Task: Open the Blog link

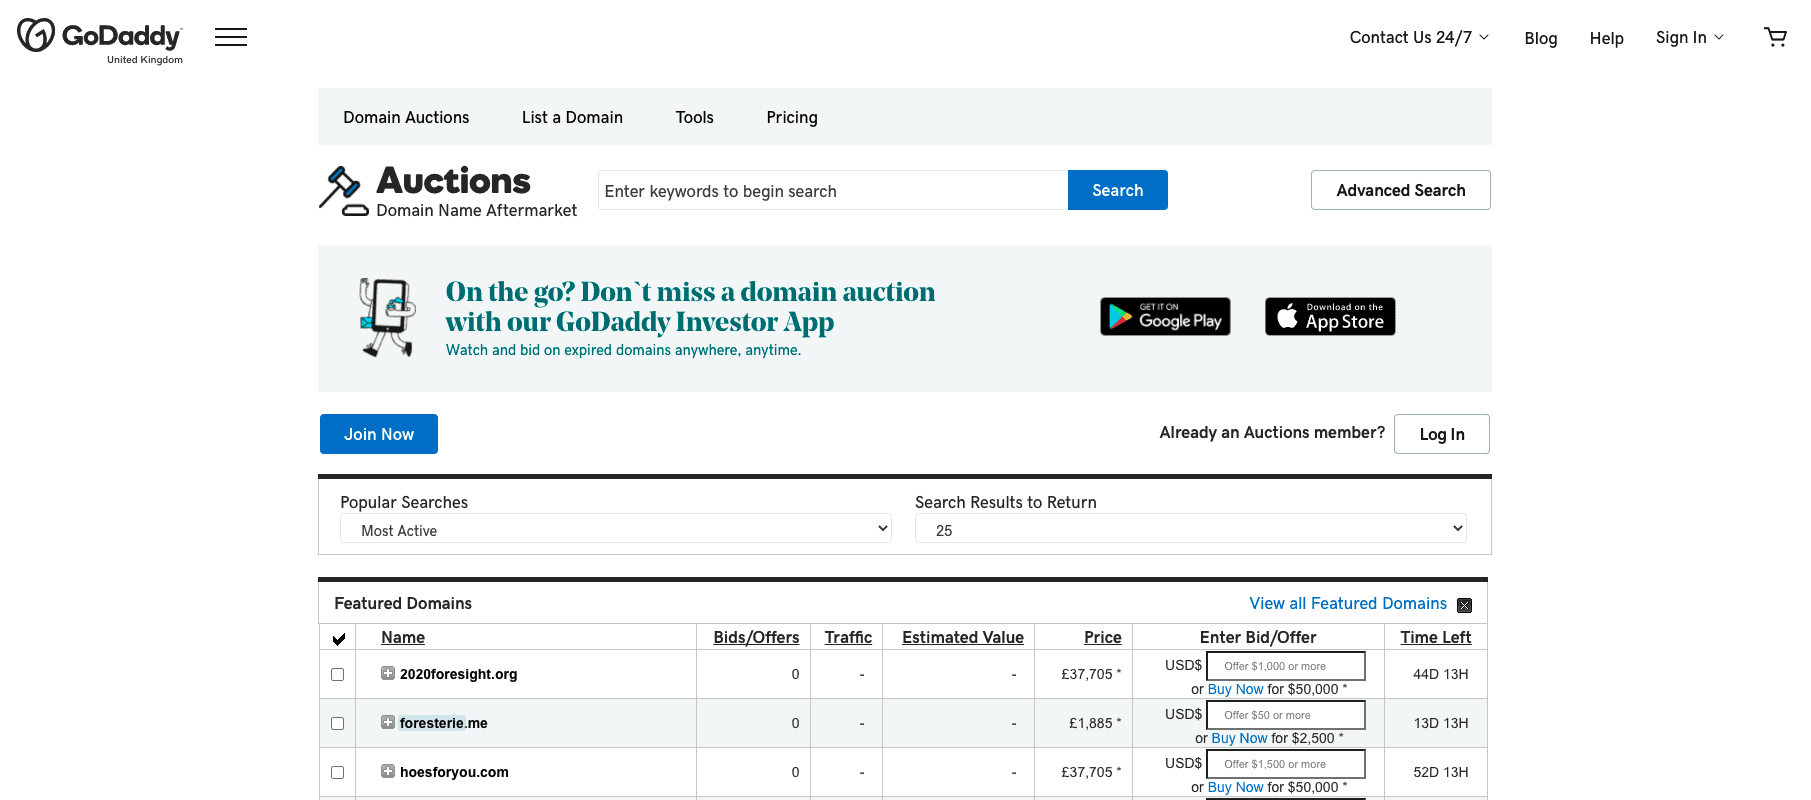Action: coord(1540,38)
